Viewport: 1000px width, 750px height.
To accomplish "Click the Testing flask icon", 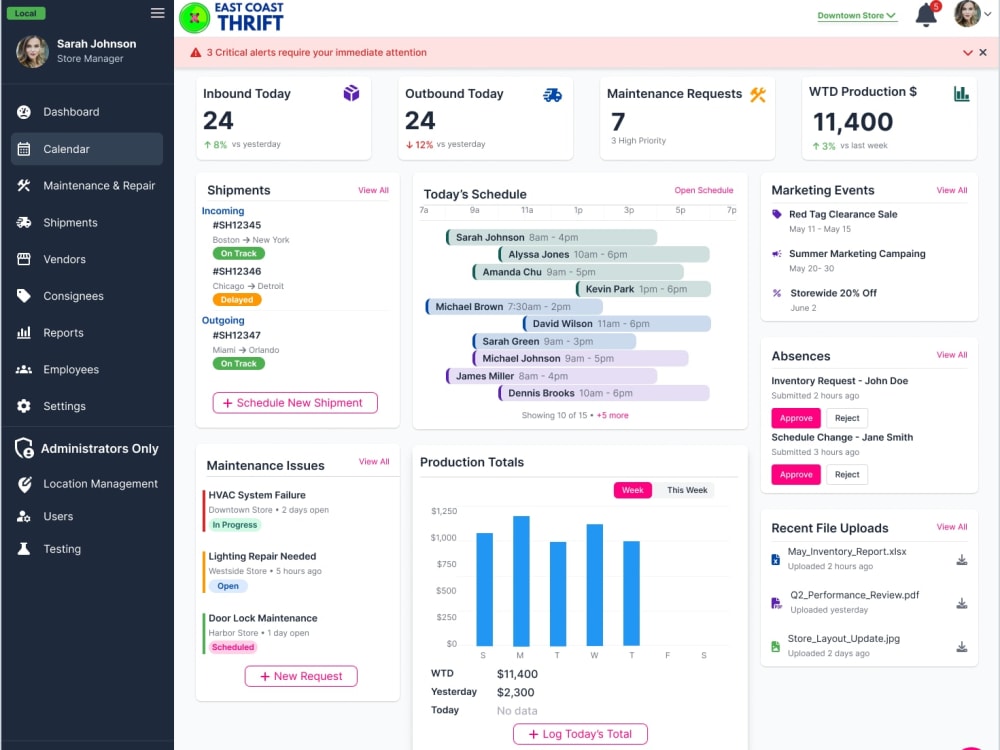I will 24,548.
